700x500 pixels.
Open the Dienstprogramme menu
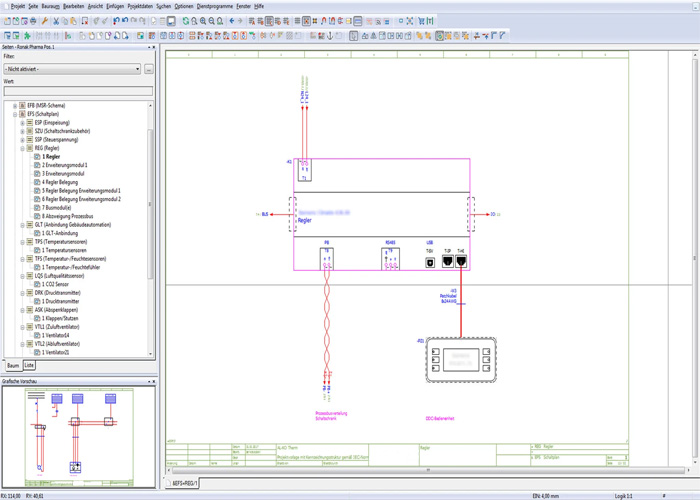tap(214, 6)
